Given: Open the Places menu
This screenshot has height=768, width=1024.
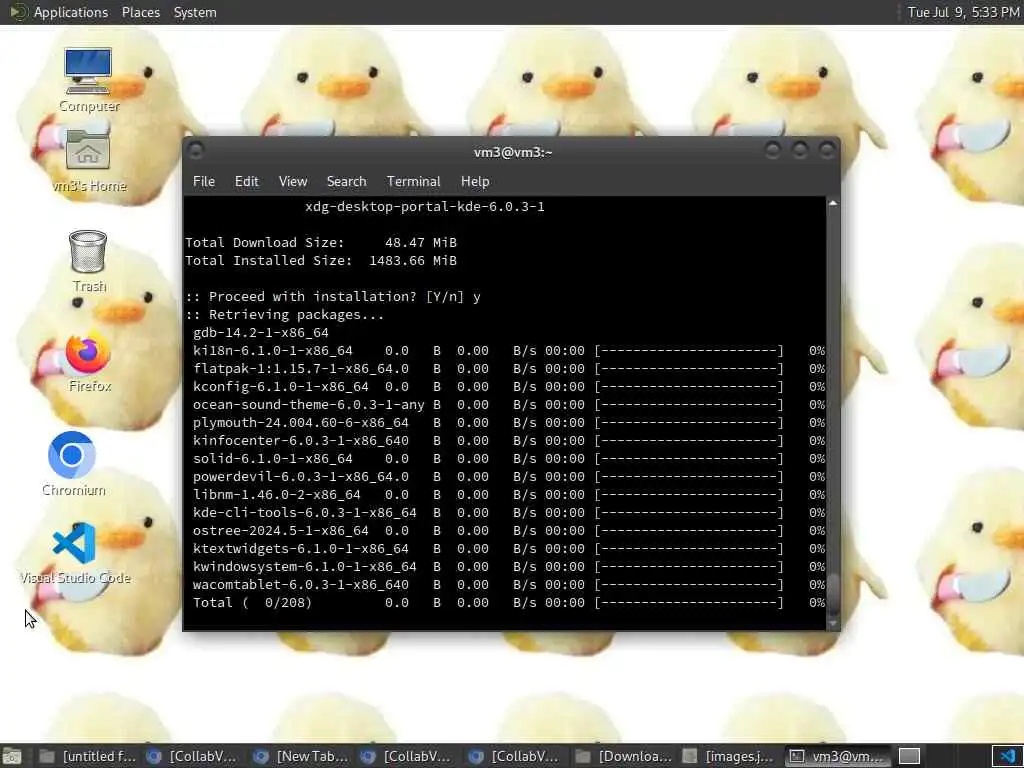Looking at the screenshot, I should tap(140, 12).
